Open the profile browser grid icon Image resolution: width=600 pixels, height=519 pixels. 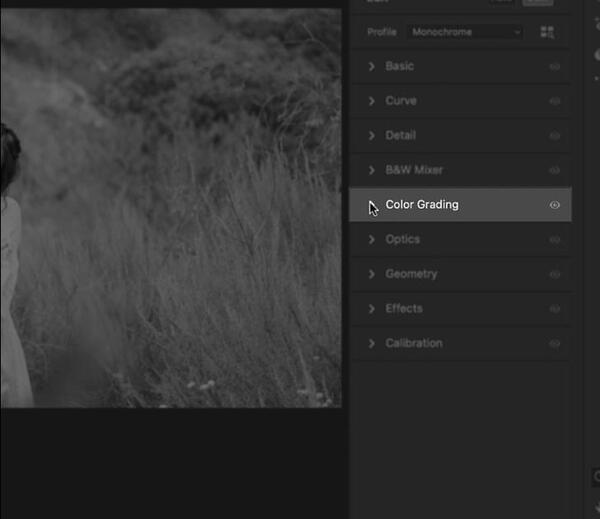547,32
